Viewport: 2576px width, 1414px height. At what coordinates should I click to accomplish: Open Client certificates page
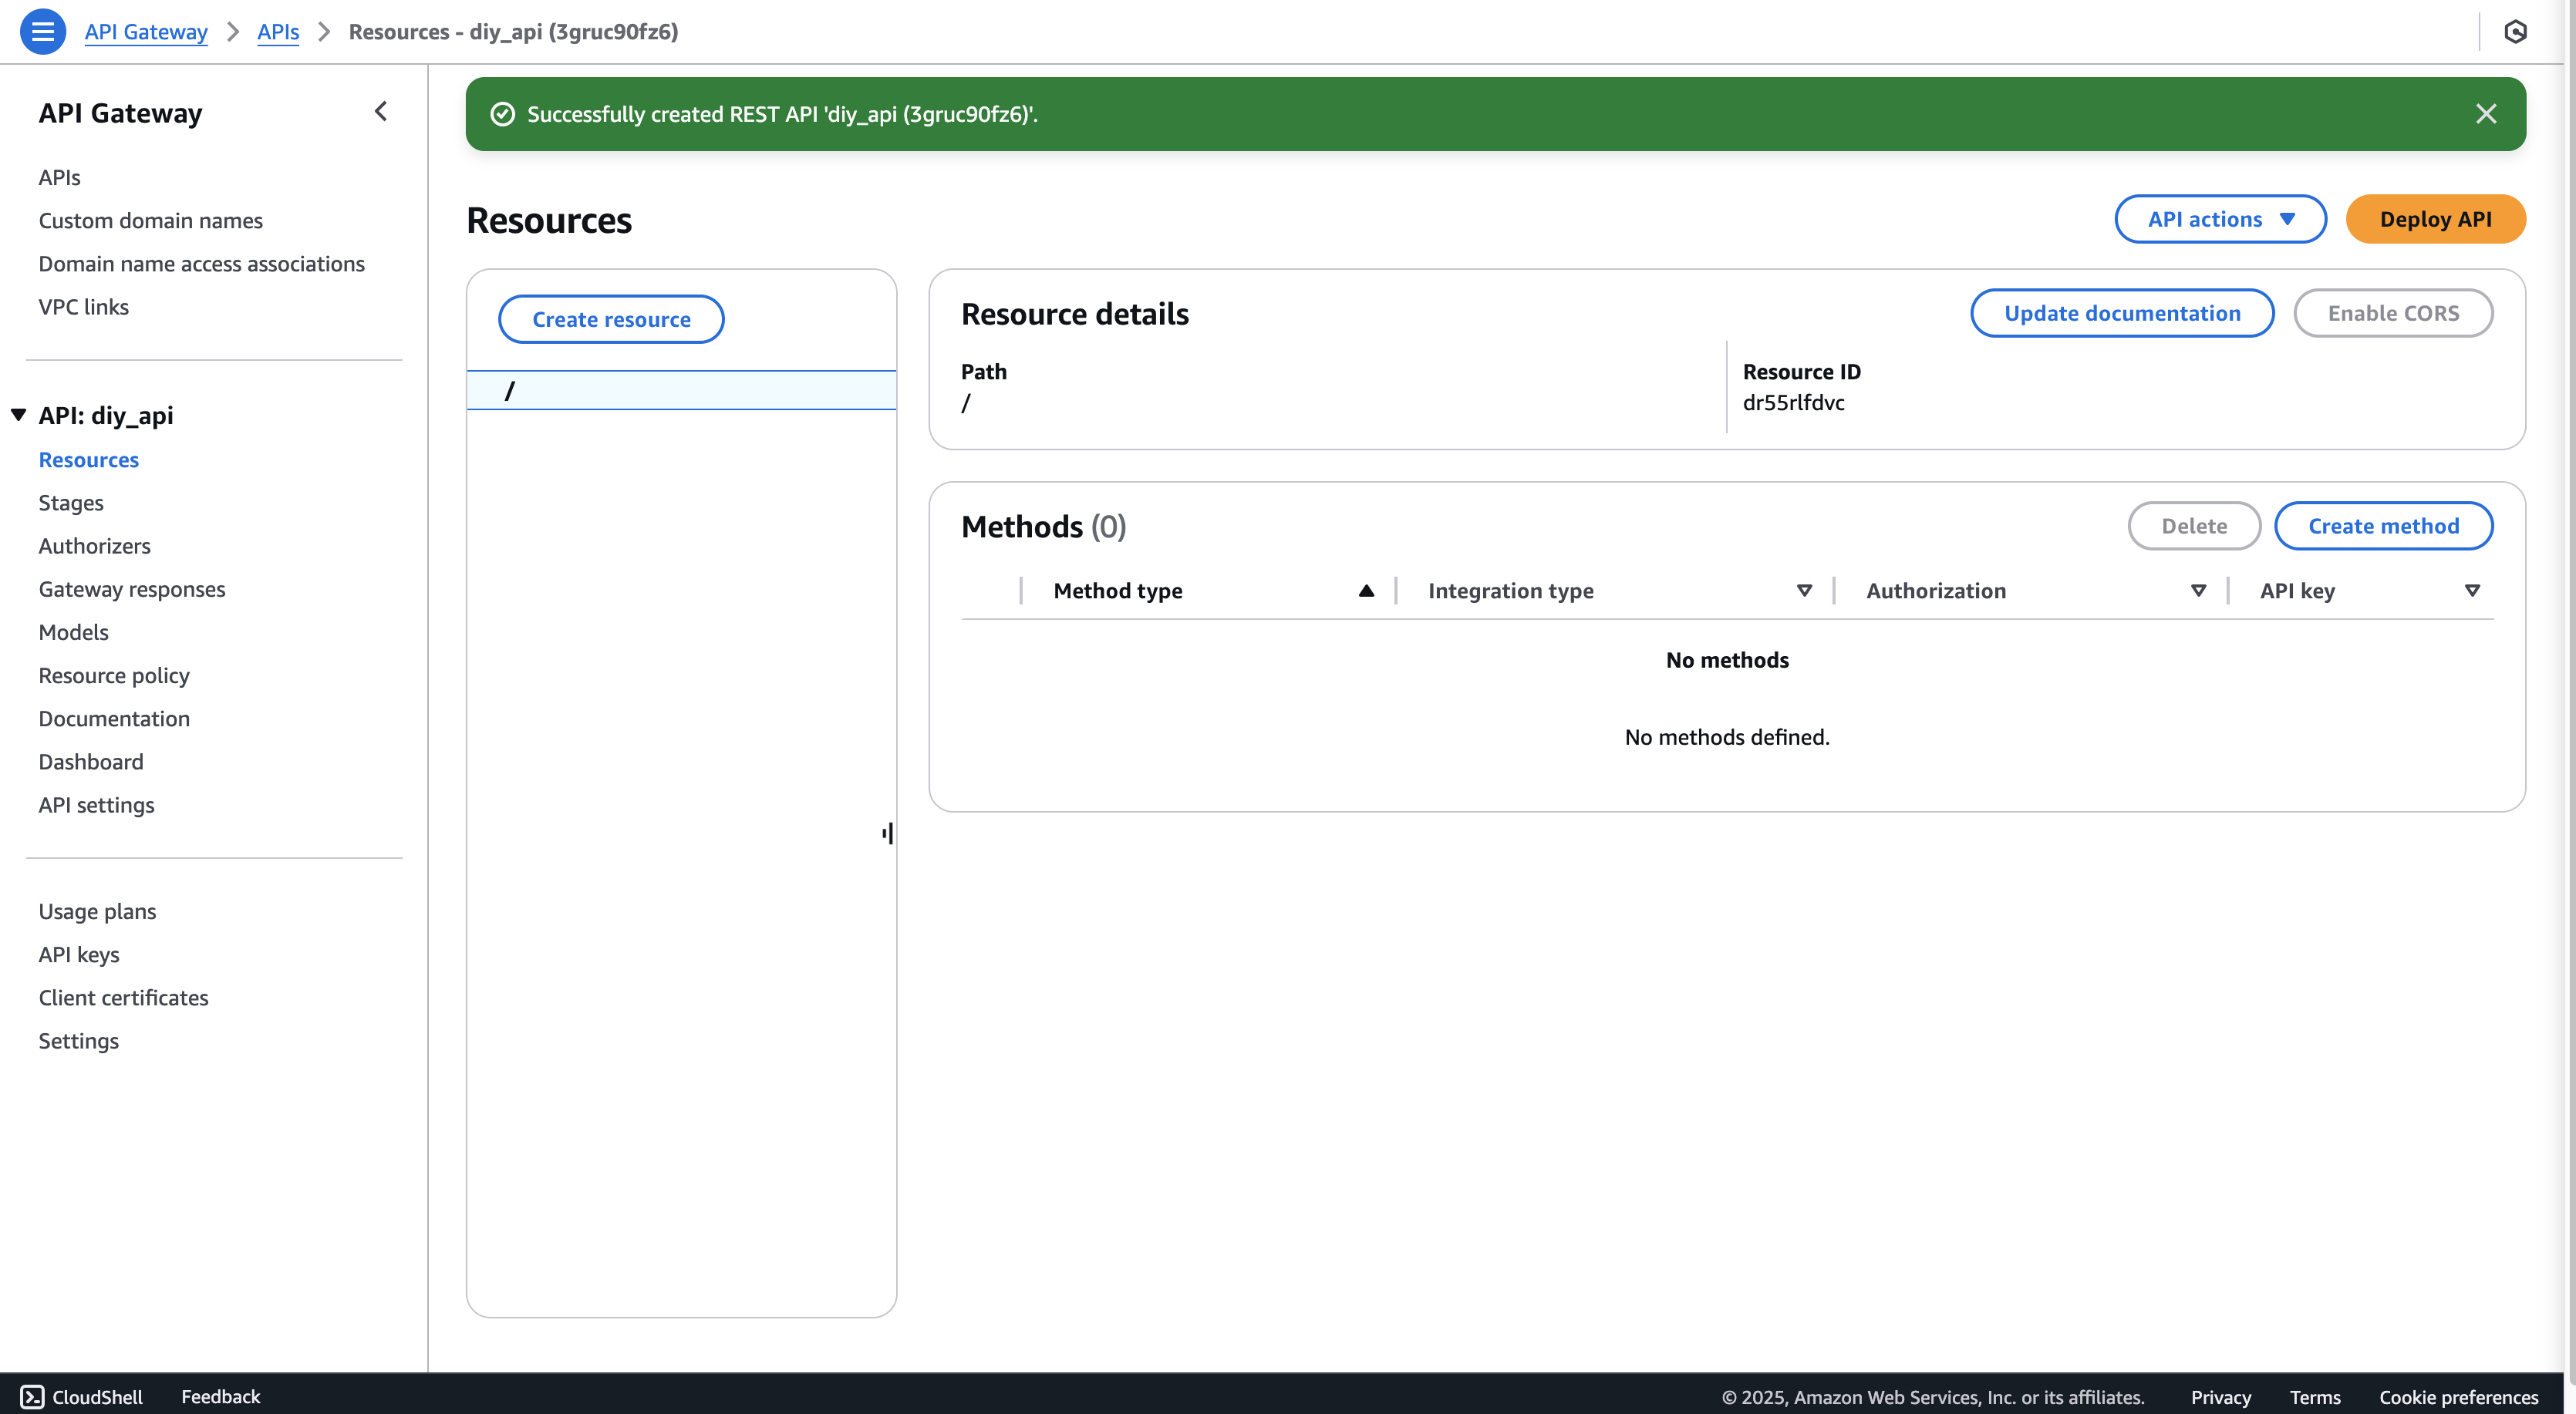pos(124,997)
